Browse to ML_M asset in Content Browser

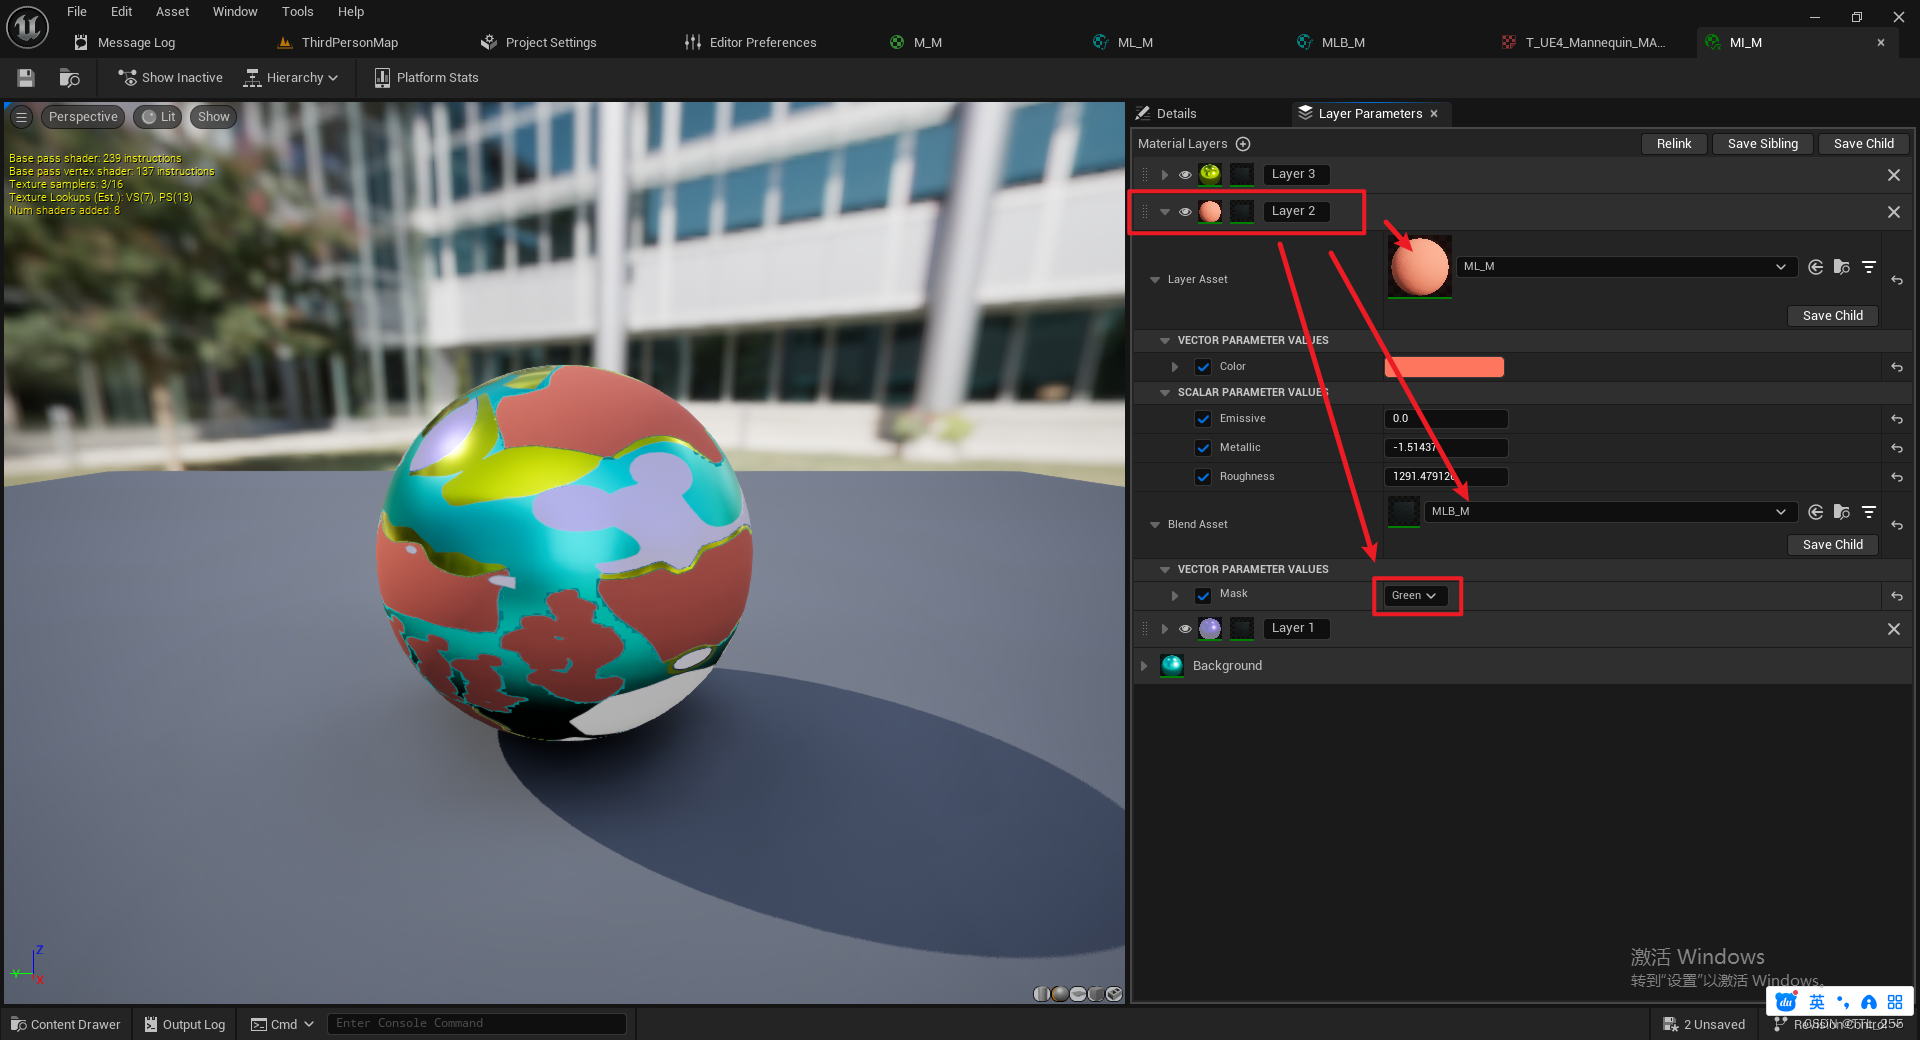point(1842,267)
